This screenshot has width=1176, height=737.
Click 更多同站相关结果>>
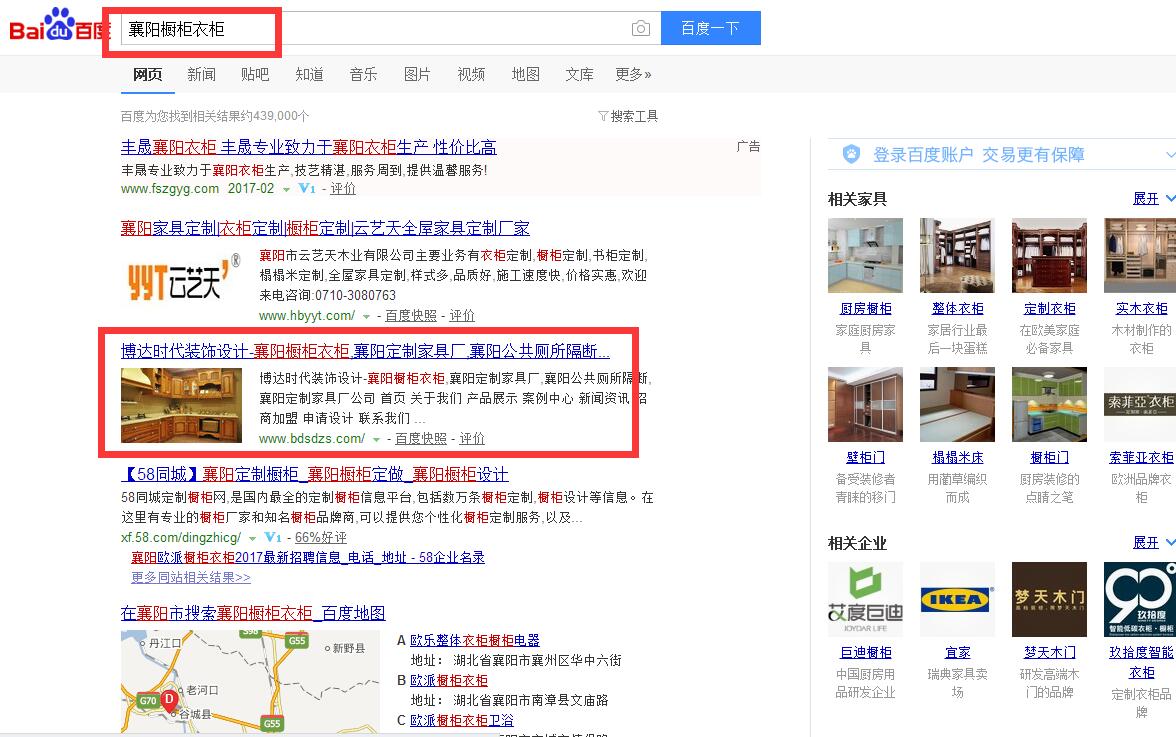tap(190, 577)
